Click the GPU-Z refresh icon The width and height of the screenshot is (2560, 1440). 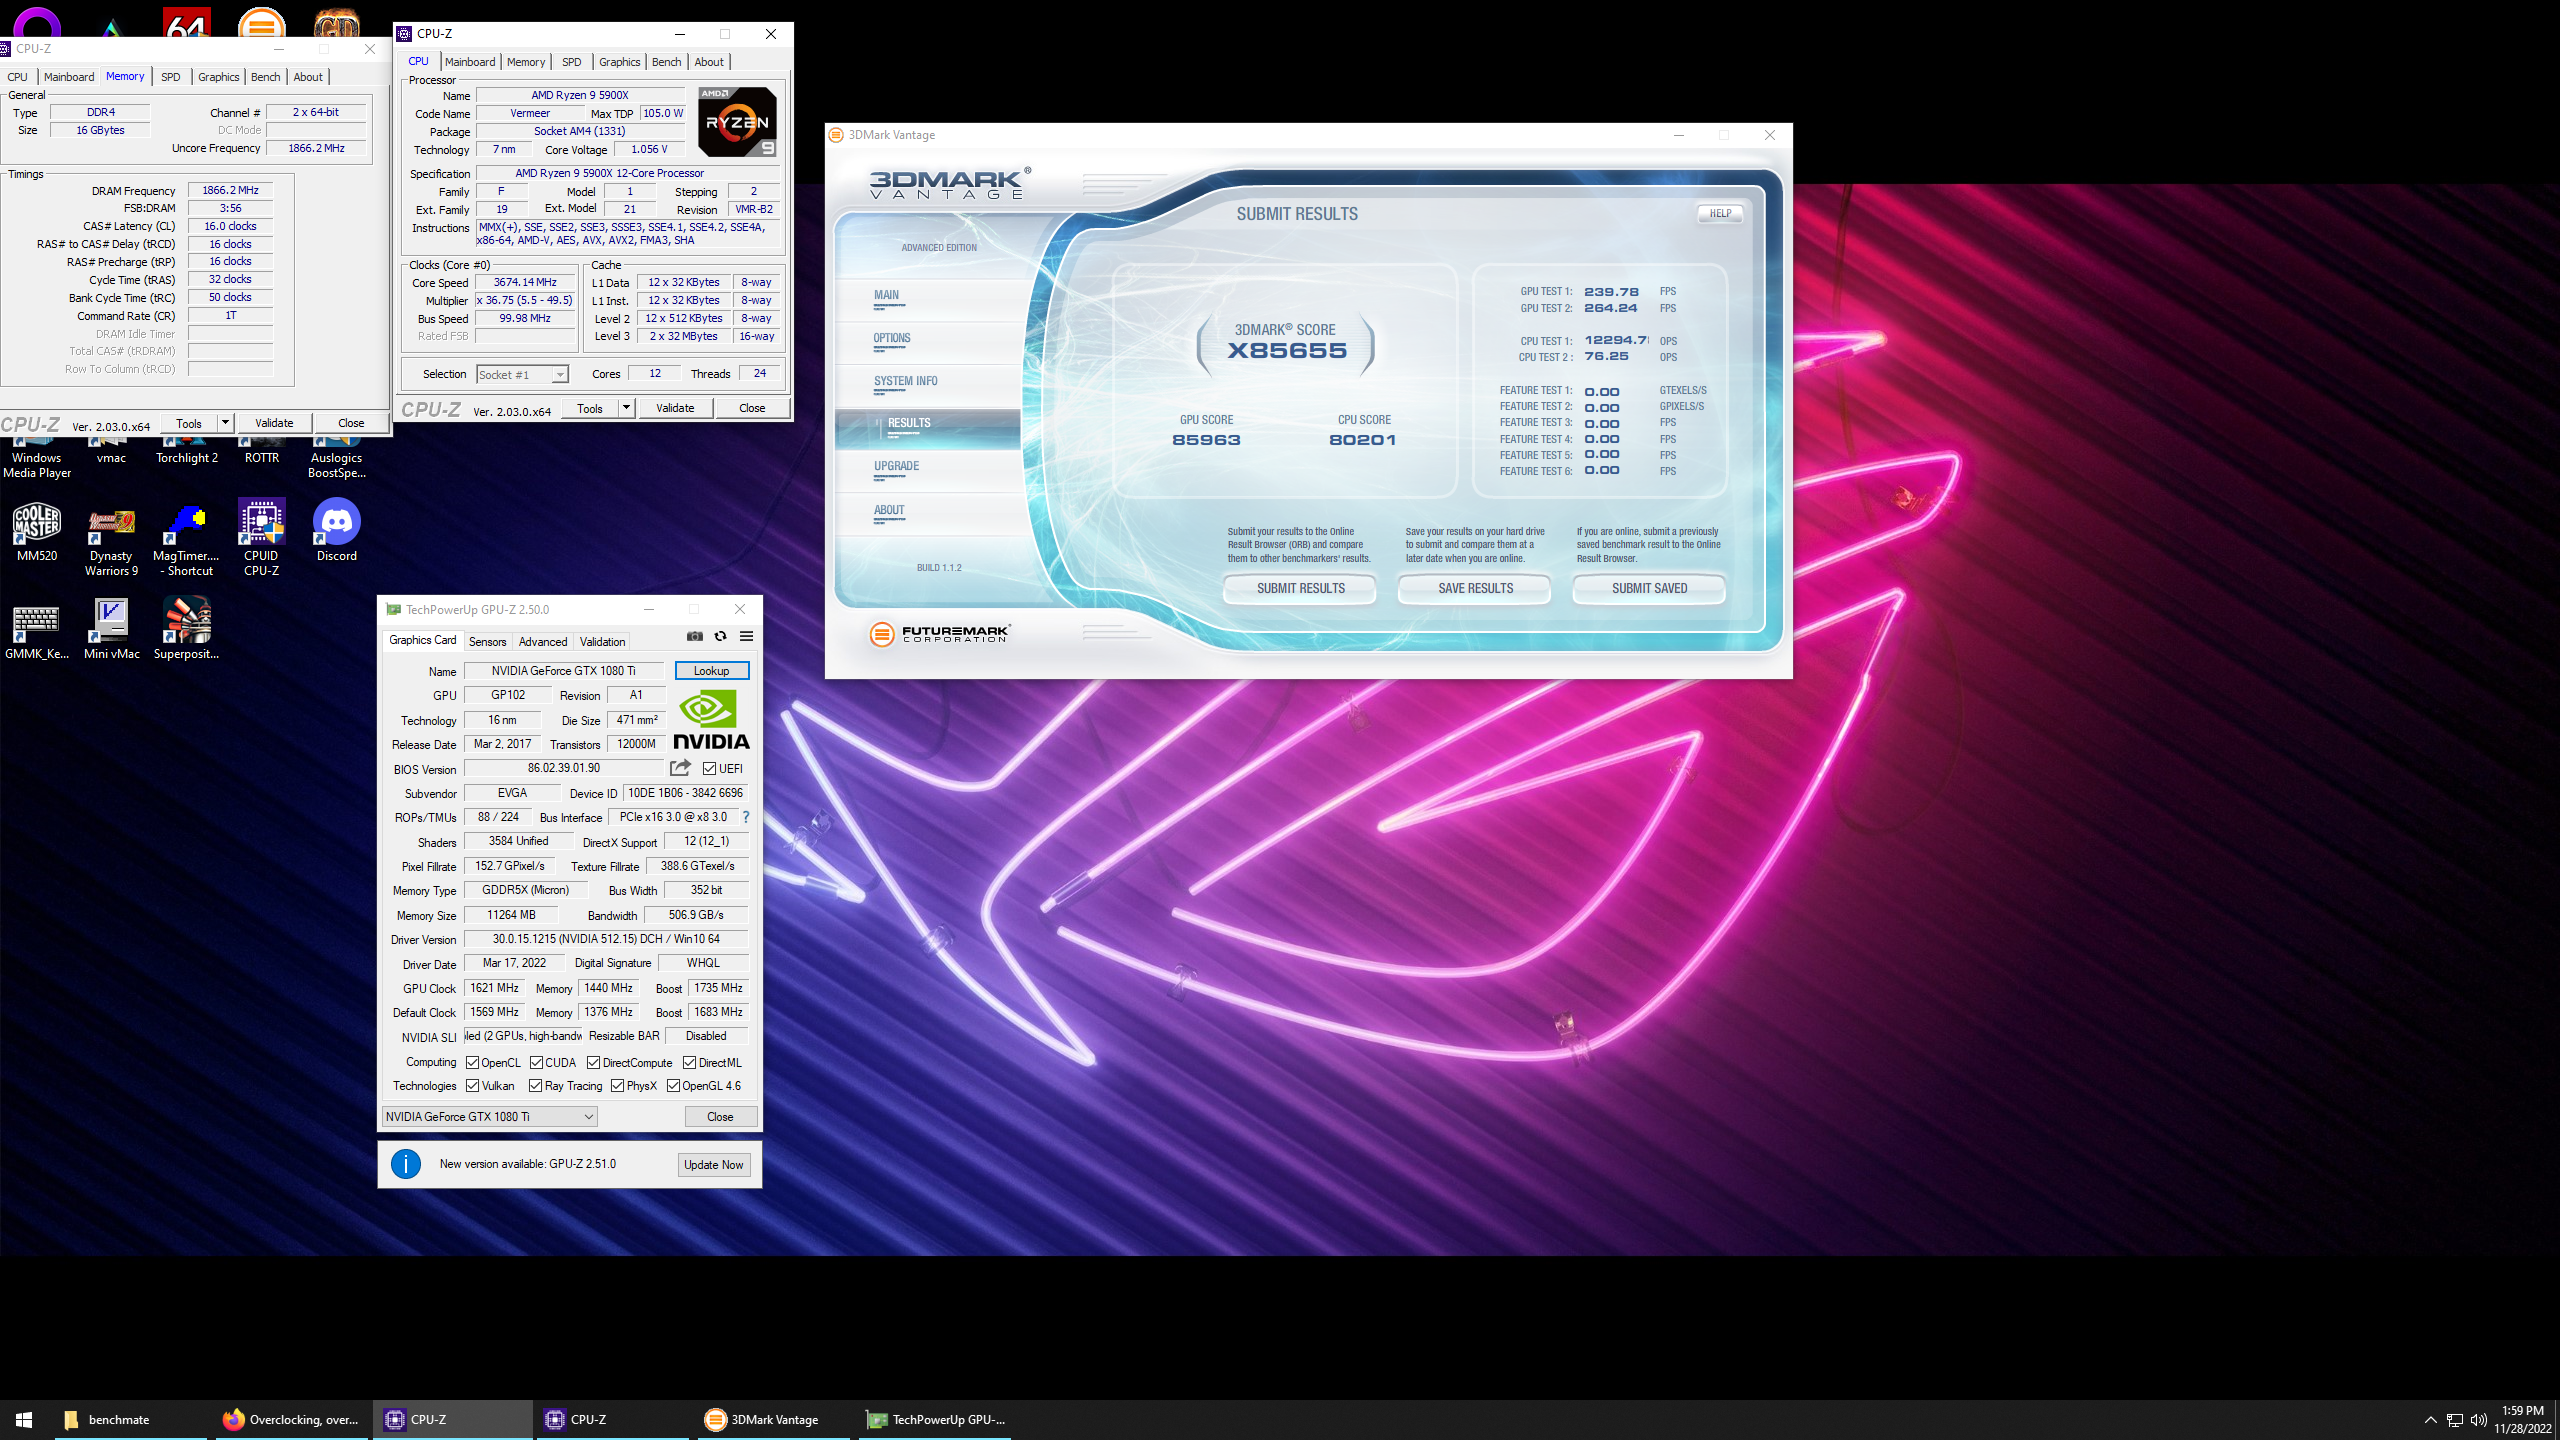720,636
